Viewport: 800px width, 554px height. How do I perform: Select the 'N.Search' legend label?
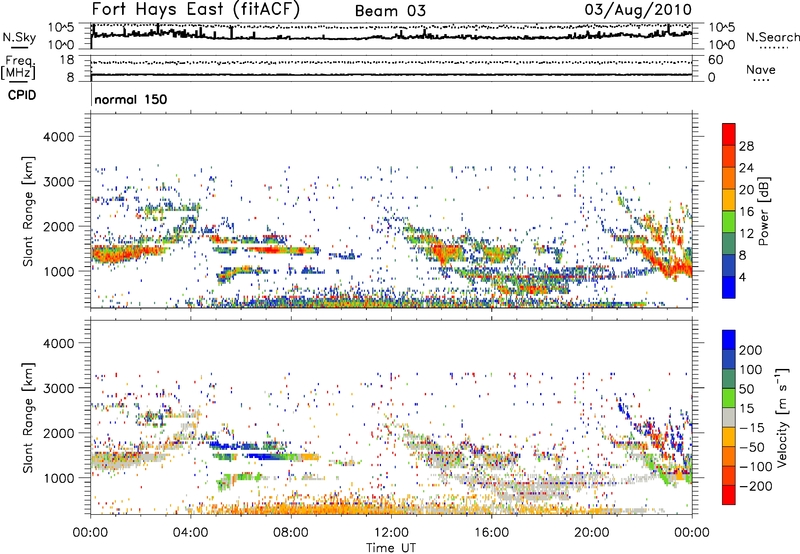(x=772, y=37)
